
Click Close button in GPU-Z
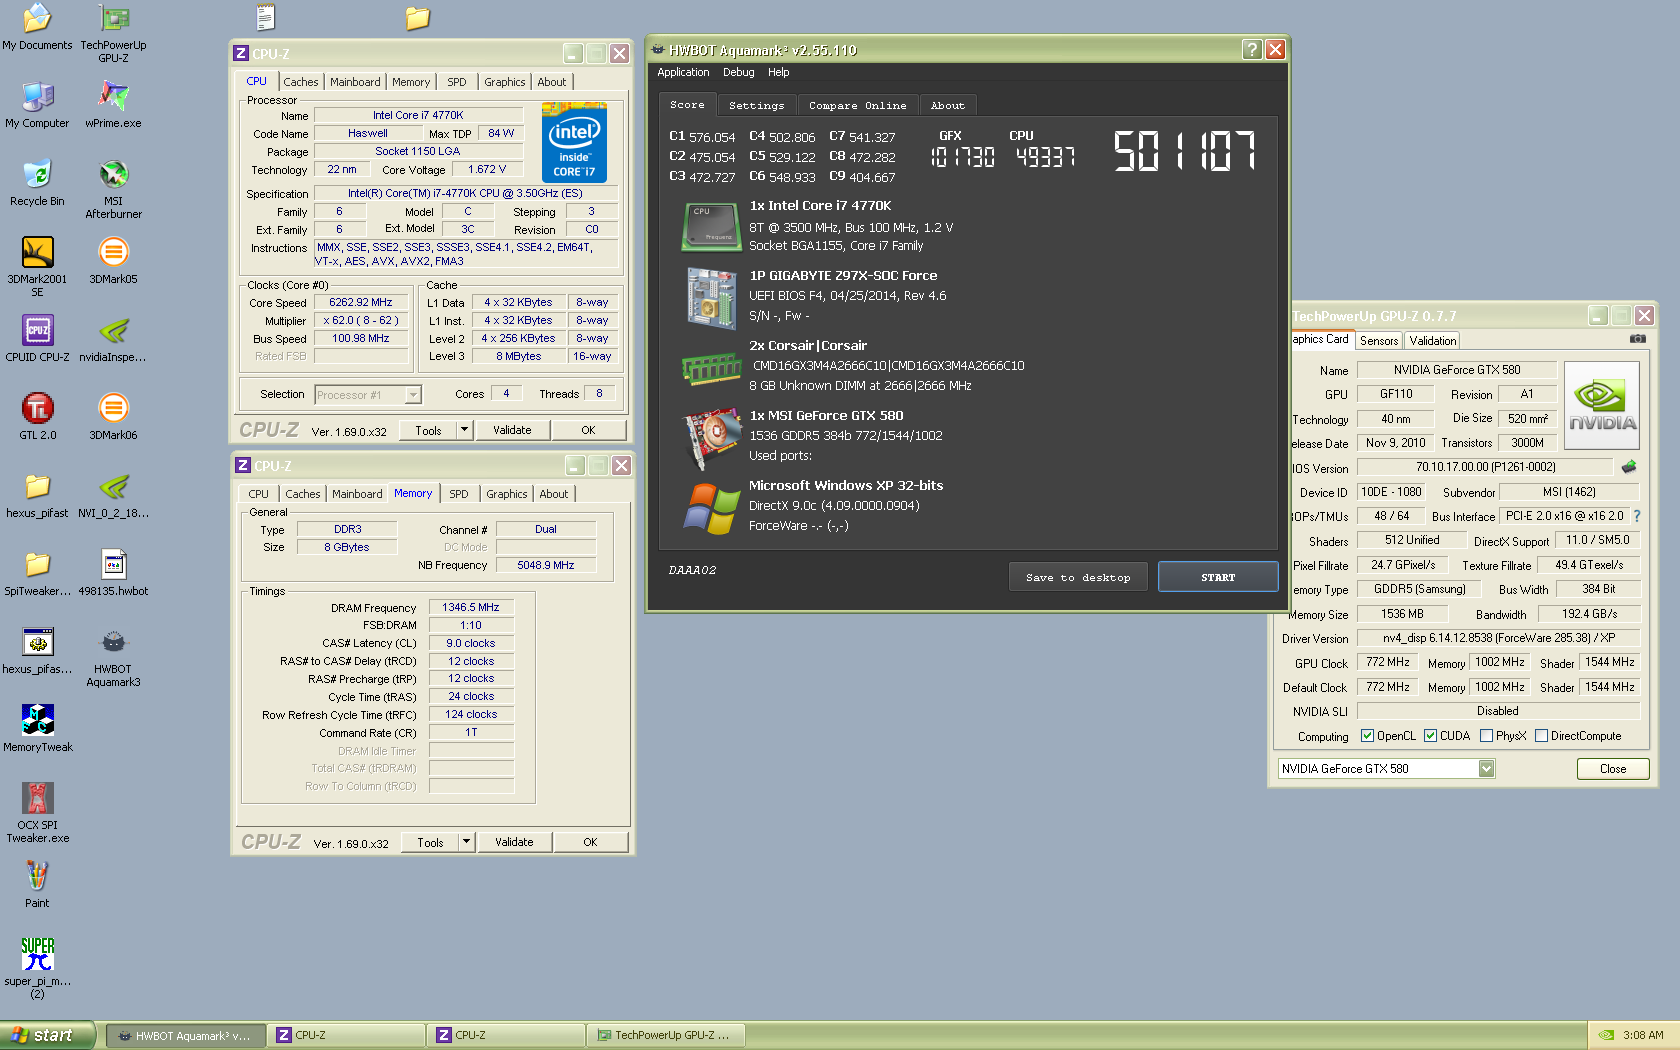point(1613,769)
